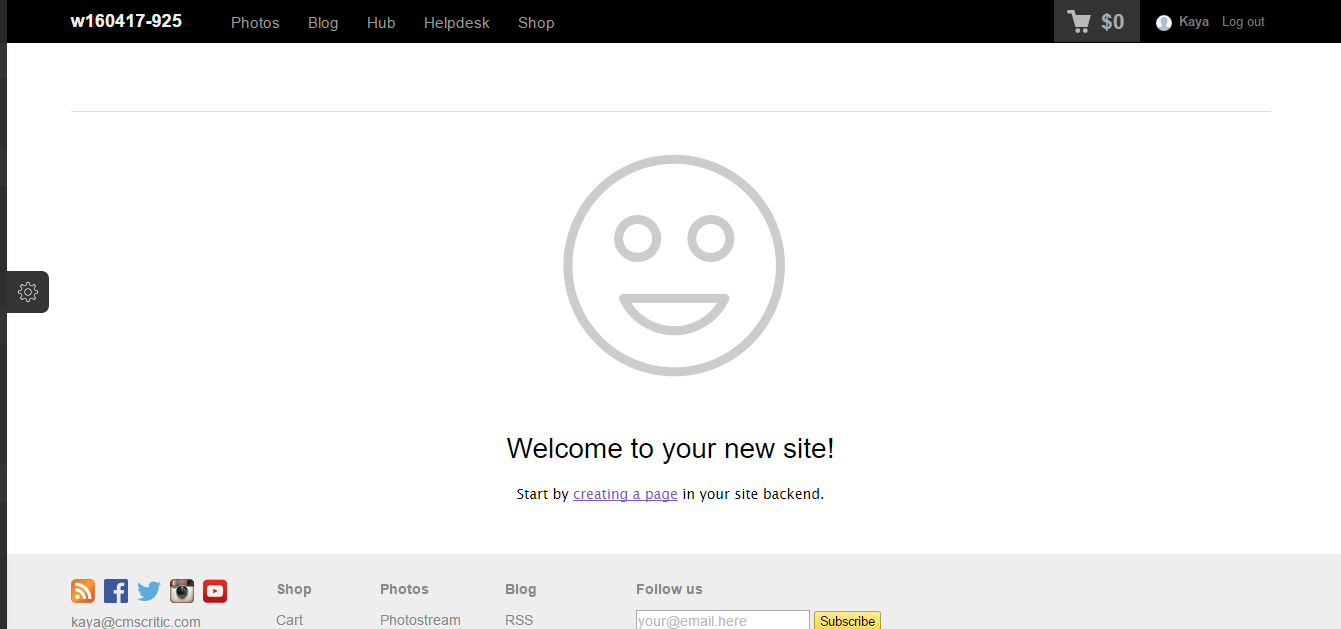Open the Facebook icon
Viewport: 1341px width, 629px height.
tap(116, 591)
